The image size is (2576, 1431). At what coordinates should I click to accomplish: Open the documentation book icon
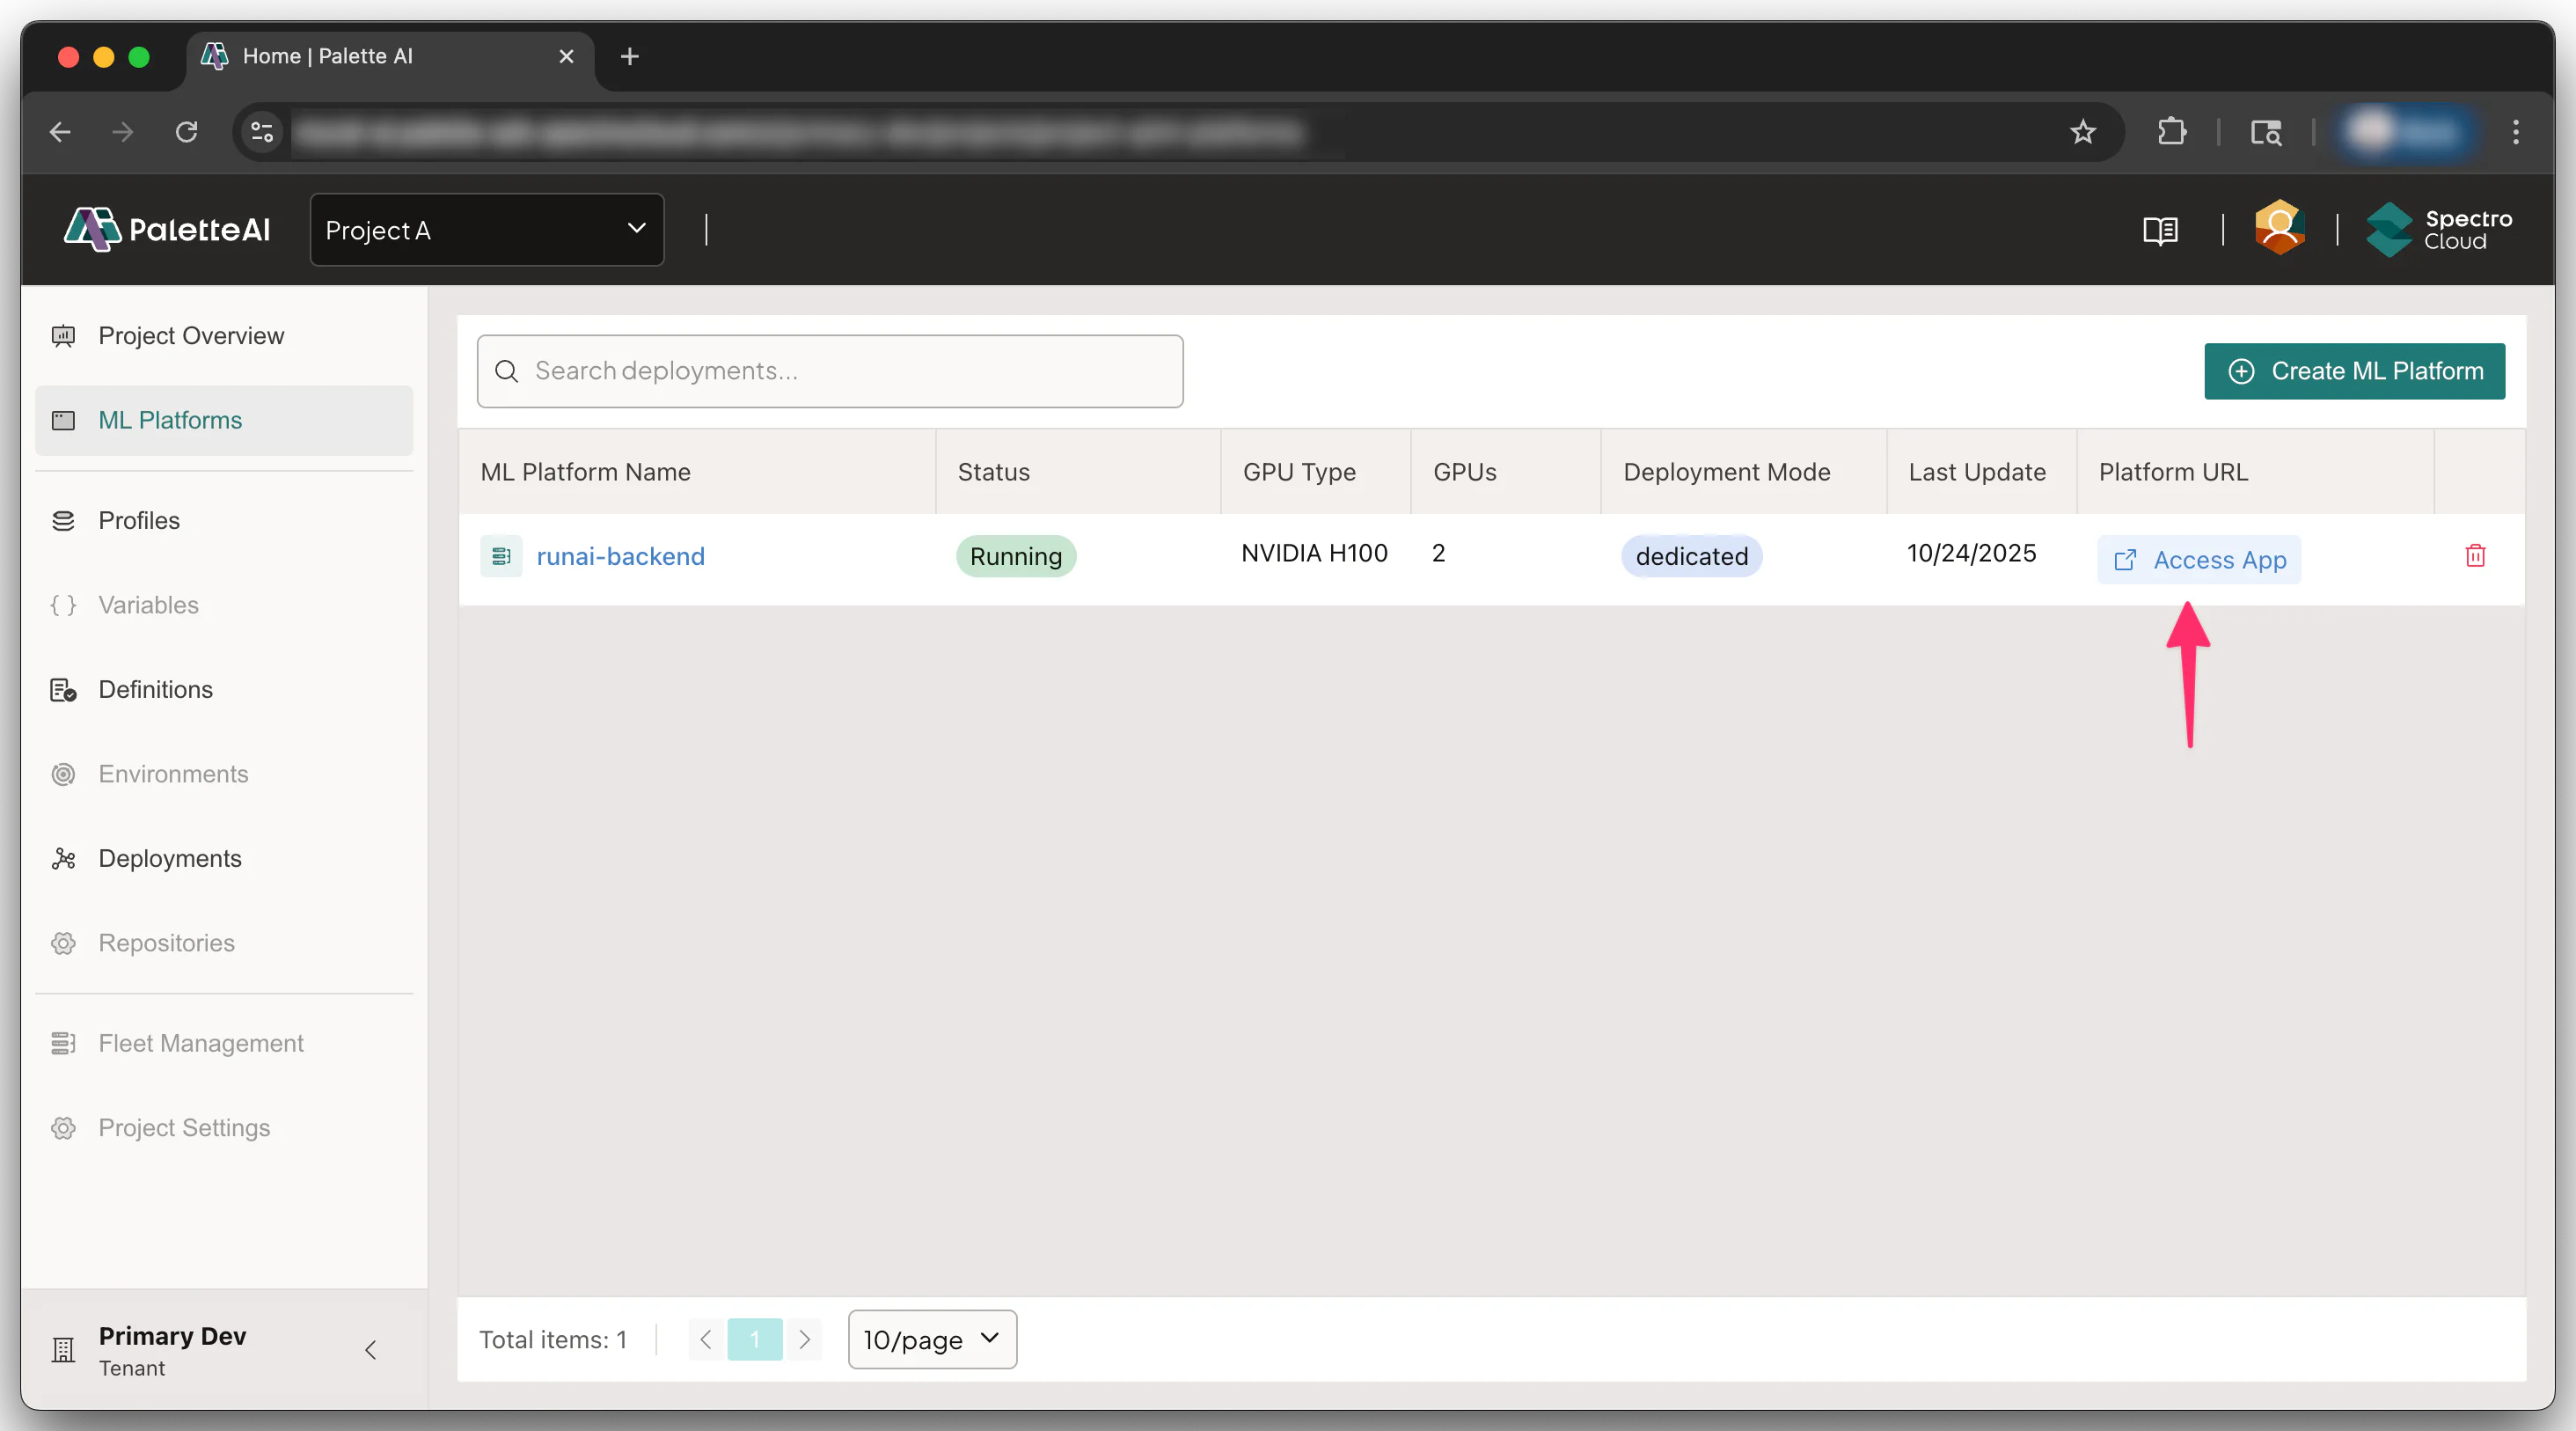(x=2160, y=230)
